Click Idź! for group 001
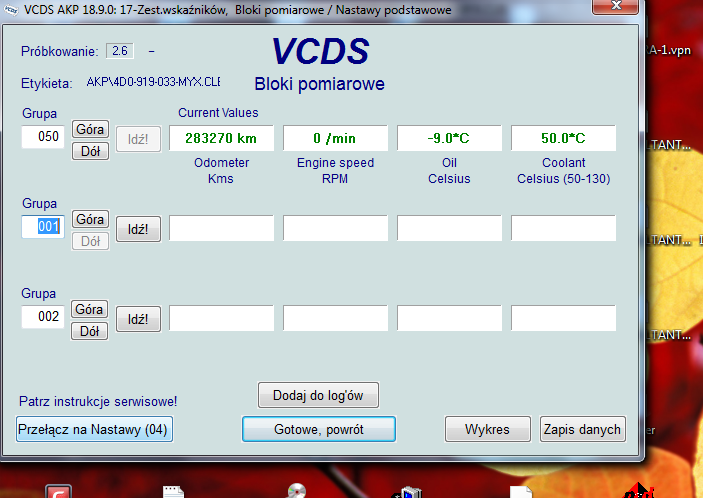The width and height of the screenshot is (703, 498). (x=138, y=229)
